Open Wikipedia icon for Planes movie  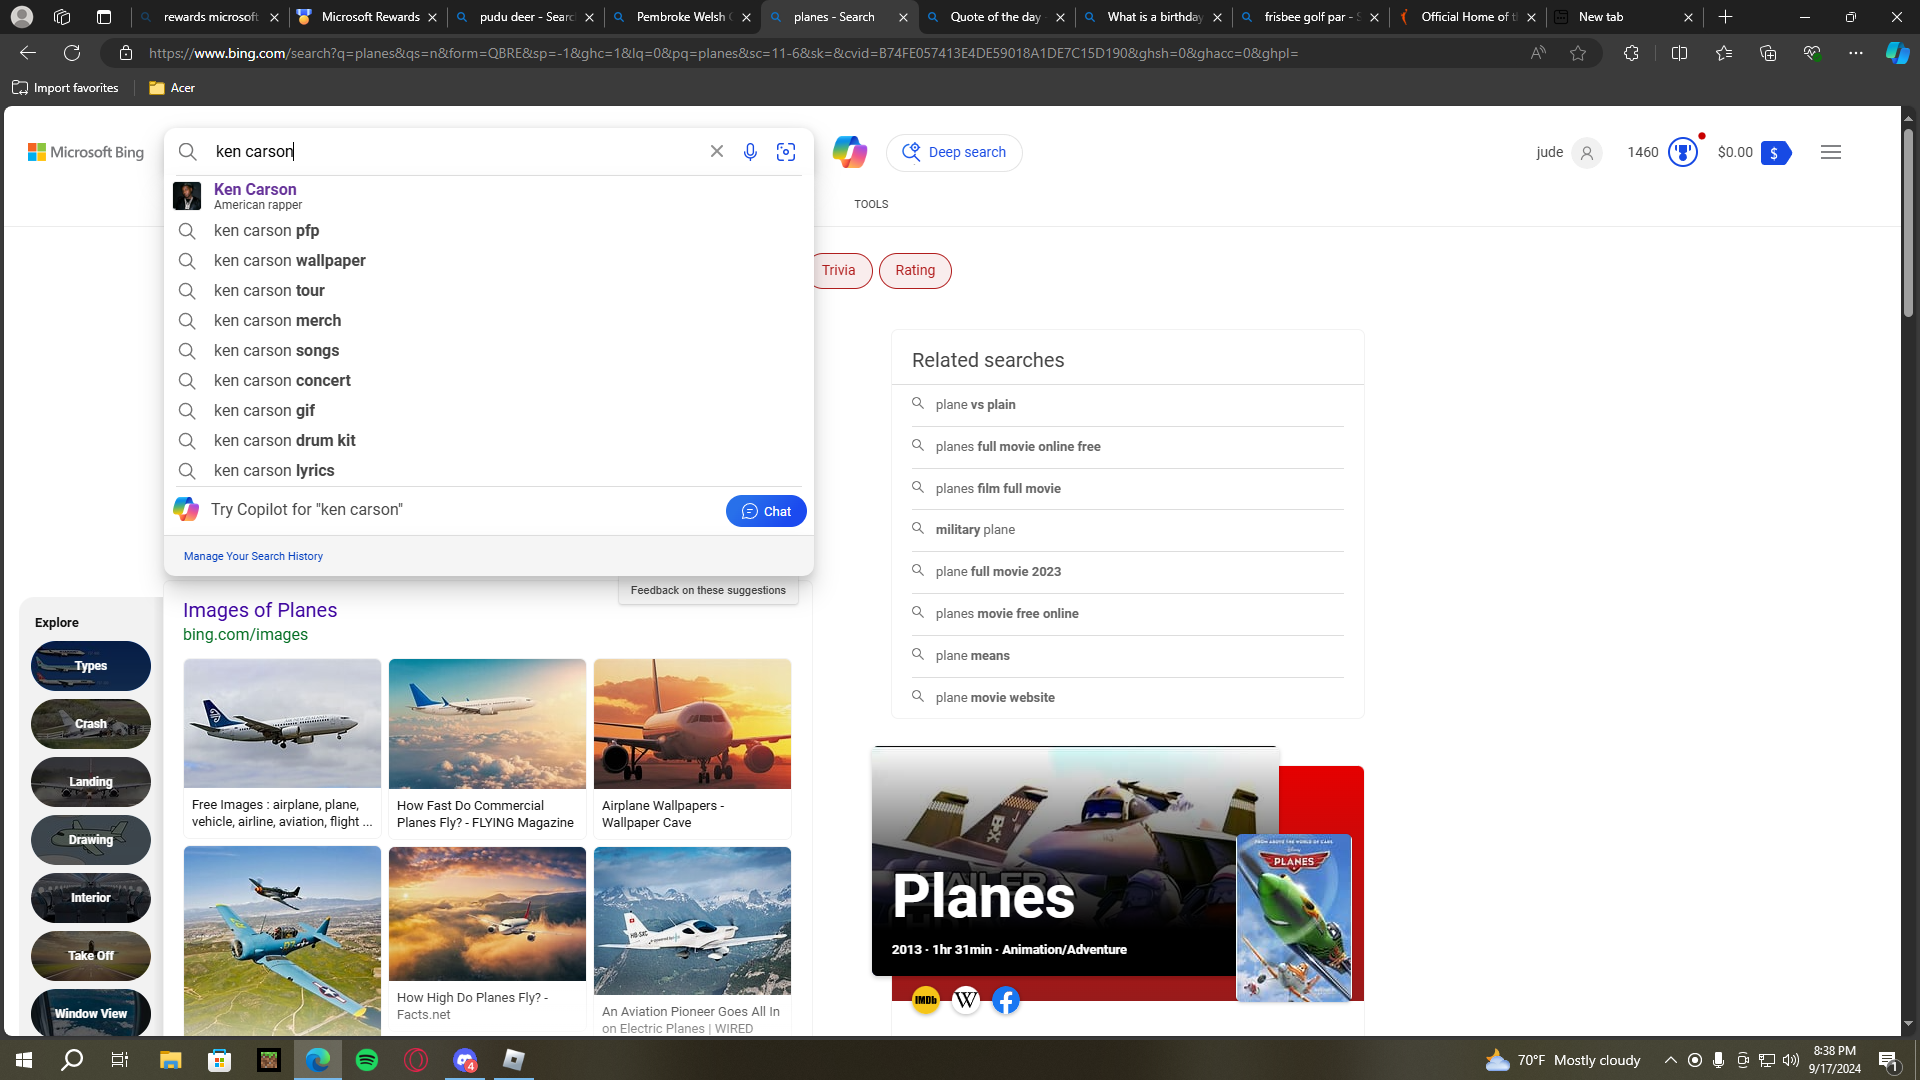966,1000
